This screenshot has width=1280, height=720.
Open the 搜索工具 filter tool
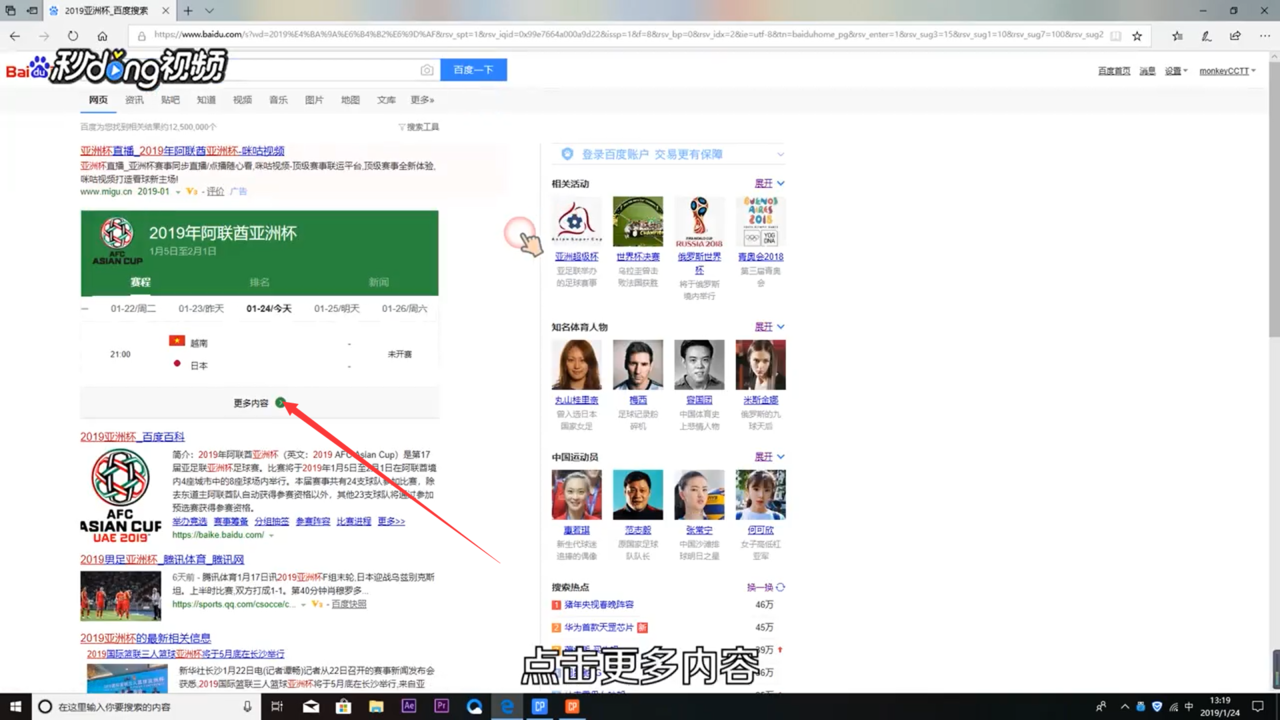click(418, 127)
